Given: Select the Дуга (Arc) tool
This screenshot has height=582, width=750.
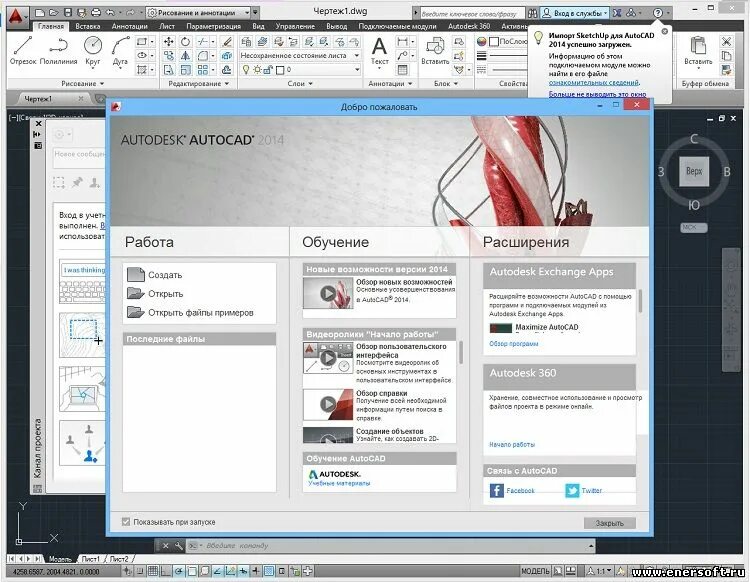Looking at the screenshot, I should 120,51.
